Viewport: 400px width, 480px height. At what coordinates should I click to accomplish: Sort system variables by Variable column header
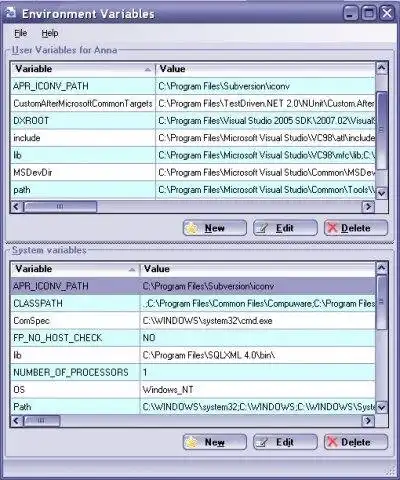click(75, 269)
